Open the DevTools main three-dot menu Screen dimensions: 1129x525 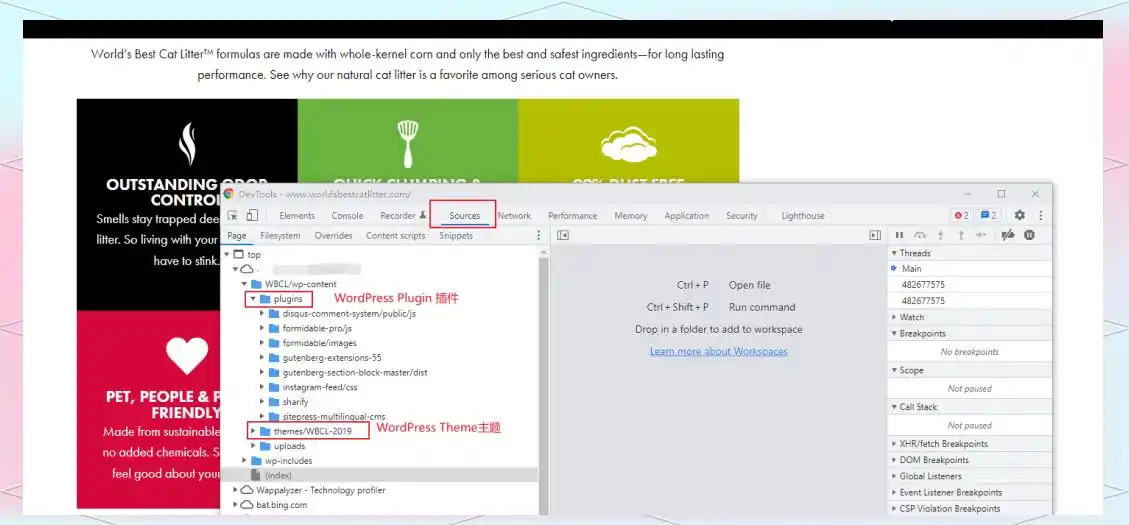click(x=1040, y=215)
